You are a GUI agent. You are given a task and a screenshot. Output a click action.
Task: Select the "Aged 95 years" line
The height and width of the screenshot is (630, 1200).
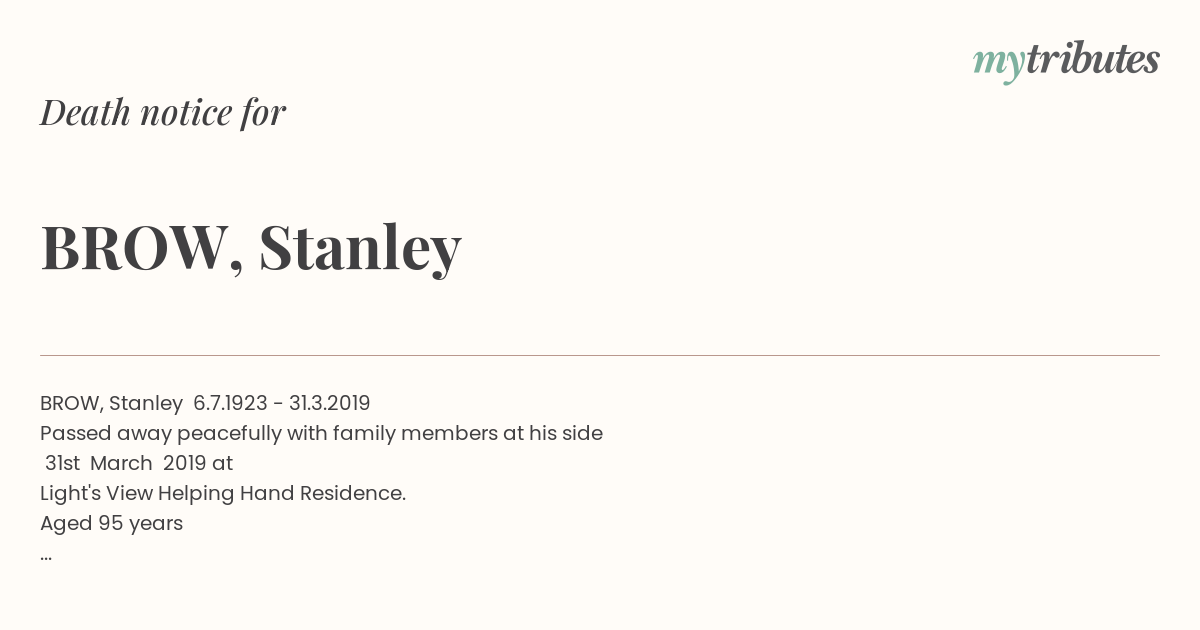coord(111,524)
